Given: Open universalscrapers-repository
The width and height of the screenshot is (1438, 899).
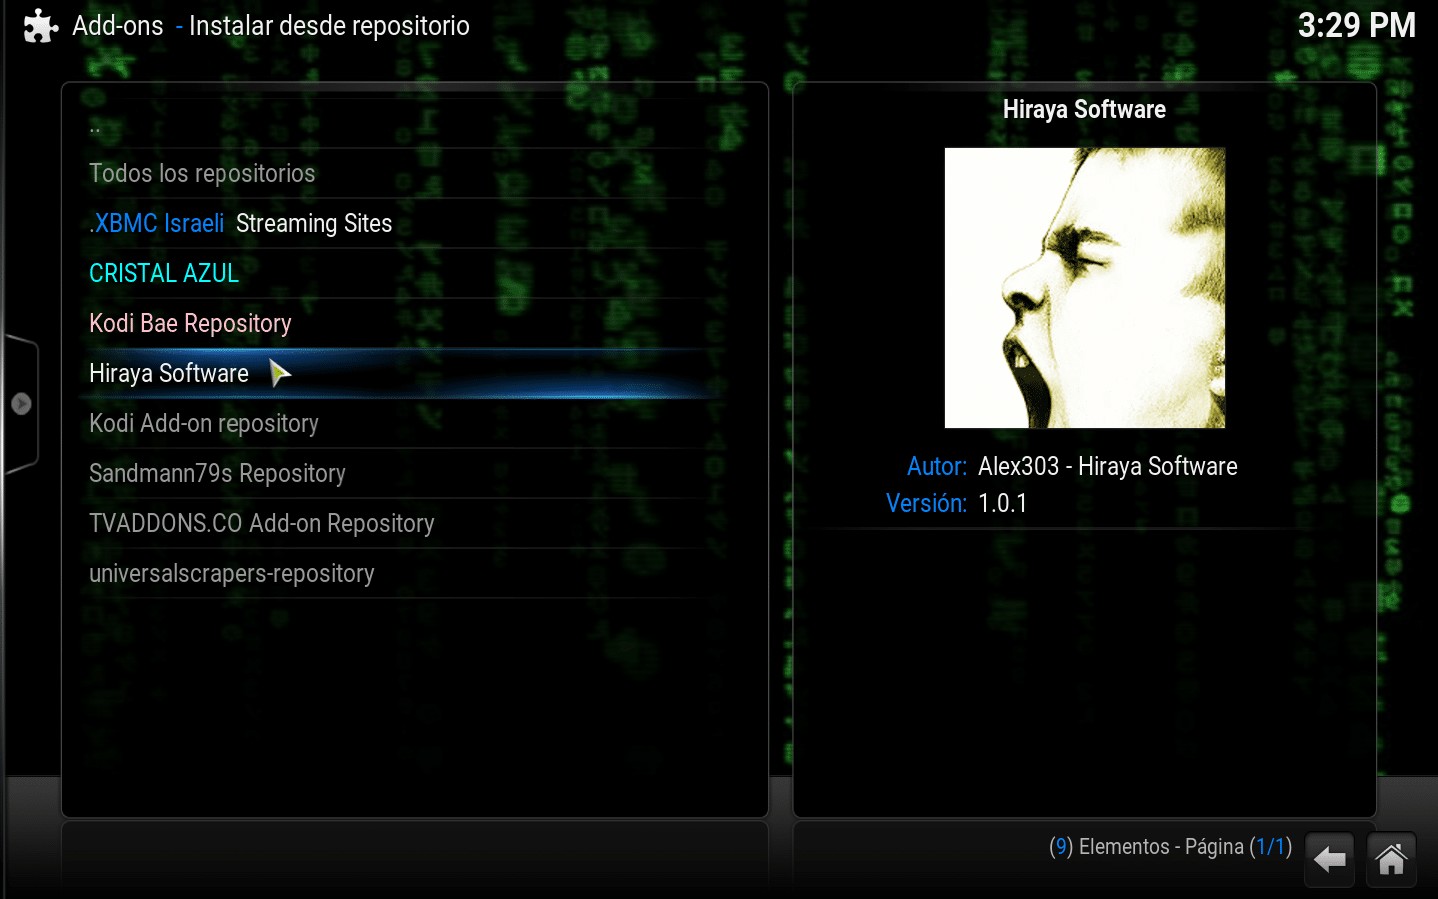Looking at the screenshot, I should [231, 573].
